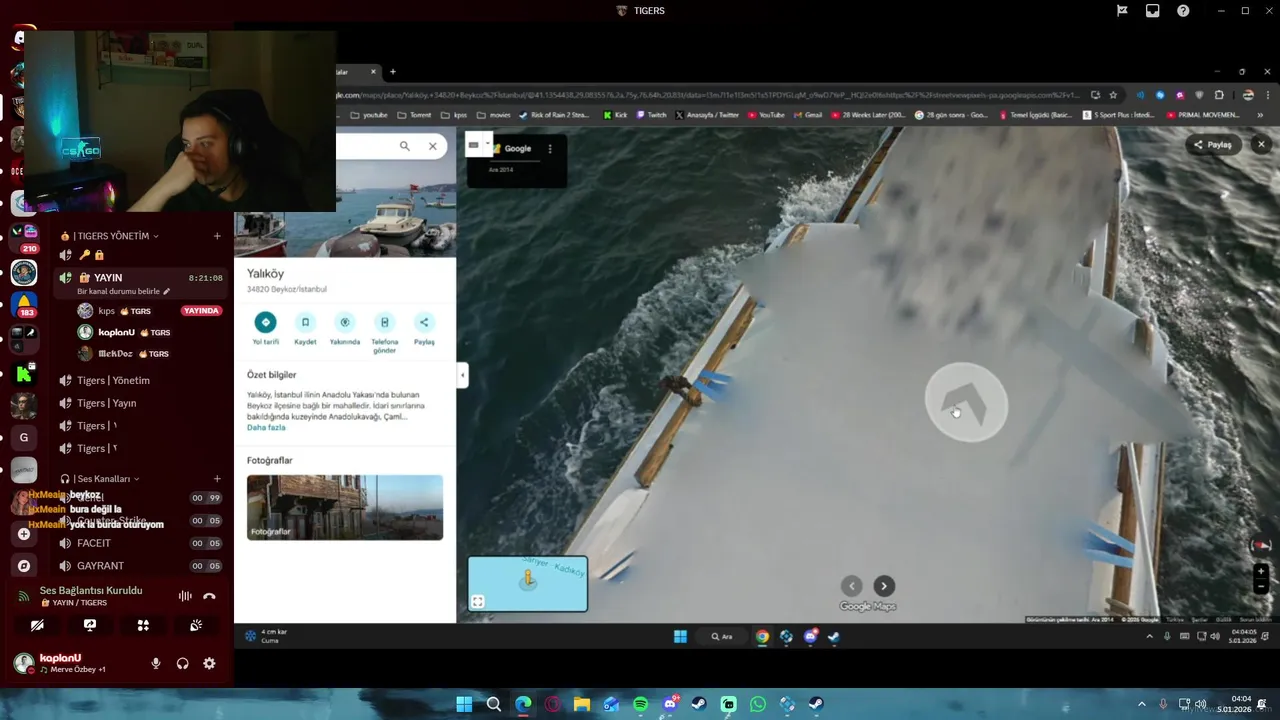1280x720 pixels.
Task: Collapse the TIGERS YÖNETİM category
Action: tap(110, 236)
